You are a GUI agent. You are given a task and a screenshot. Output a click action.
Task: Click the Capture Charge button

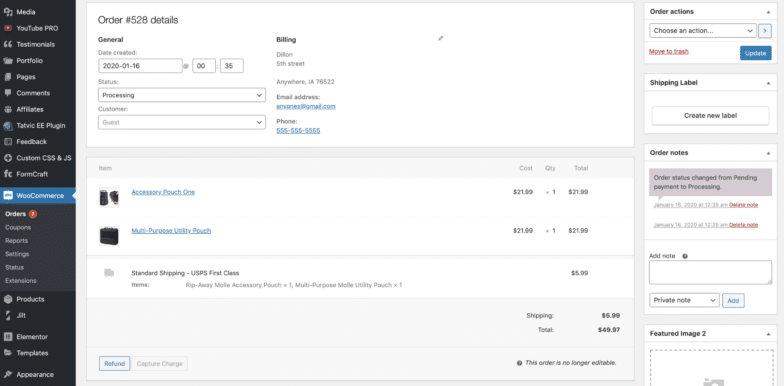(x=160, y=364)
